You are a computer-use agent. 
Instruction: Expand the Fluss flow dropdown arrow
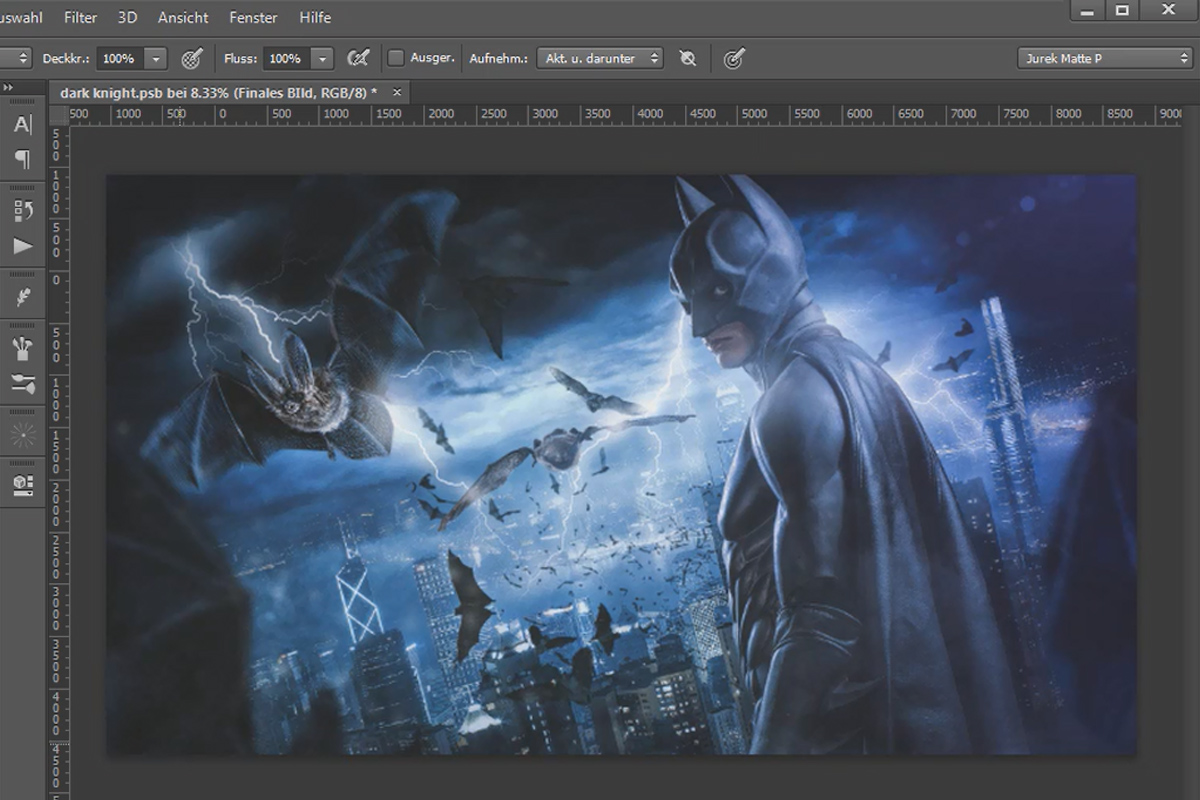coord(322,58)
